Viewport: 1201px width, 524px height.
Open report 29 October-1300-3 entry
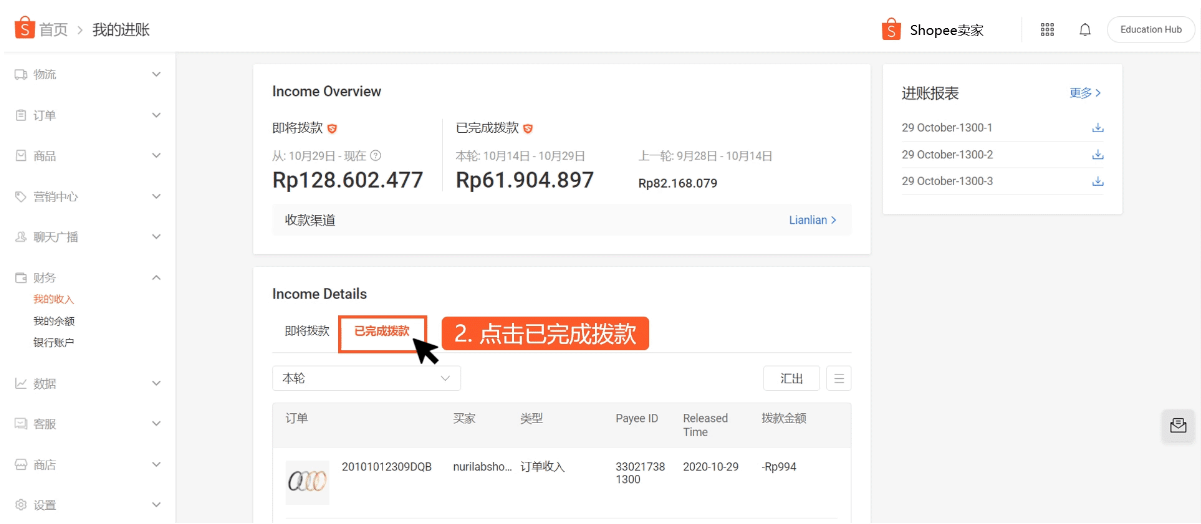click(947, 181)
